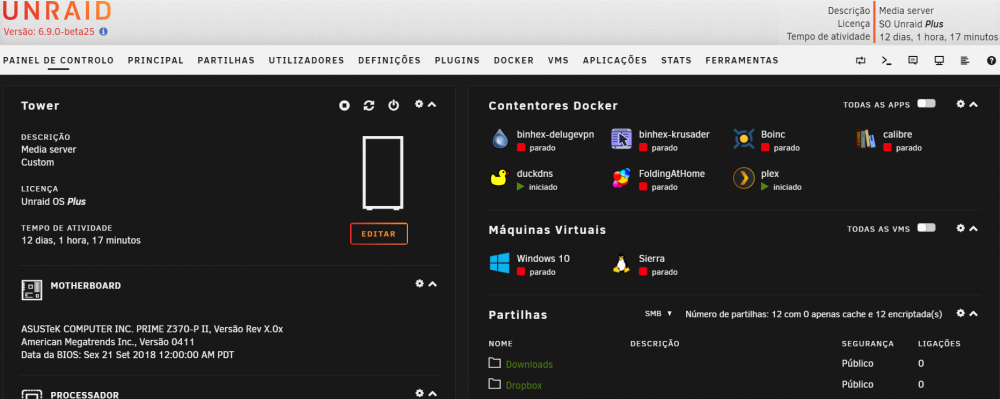Click the binhex-krusader container icon
Screen dimensions: 1000x399
pyautogui.click(x=621, y=139)
